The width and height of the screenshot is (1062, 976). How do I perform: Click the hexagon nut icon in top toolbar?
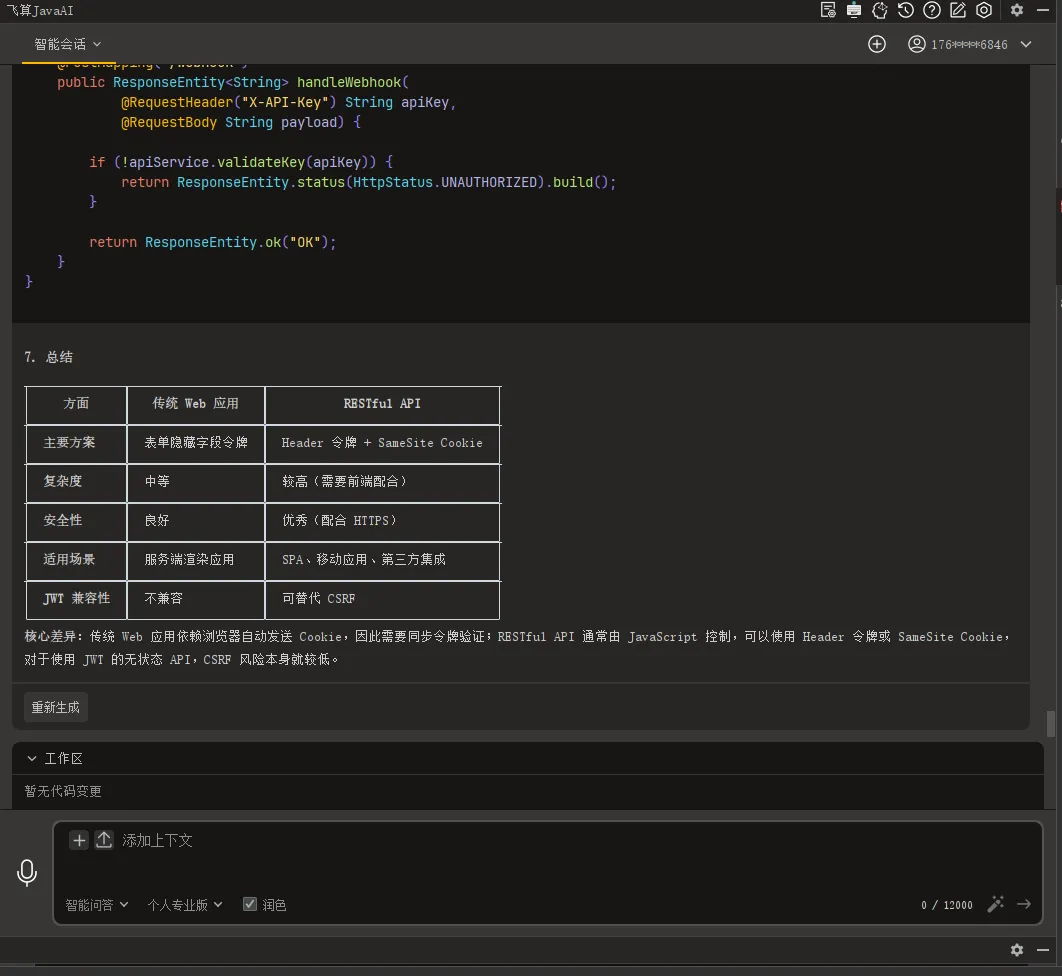pyautogui.click(x=984, y=10)
